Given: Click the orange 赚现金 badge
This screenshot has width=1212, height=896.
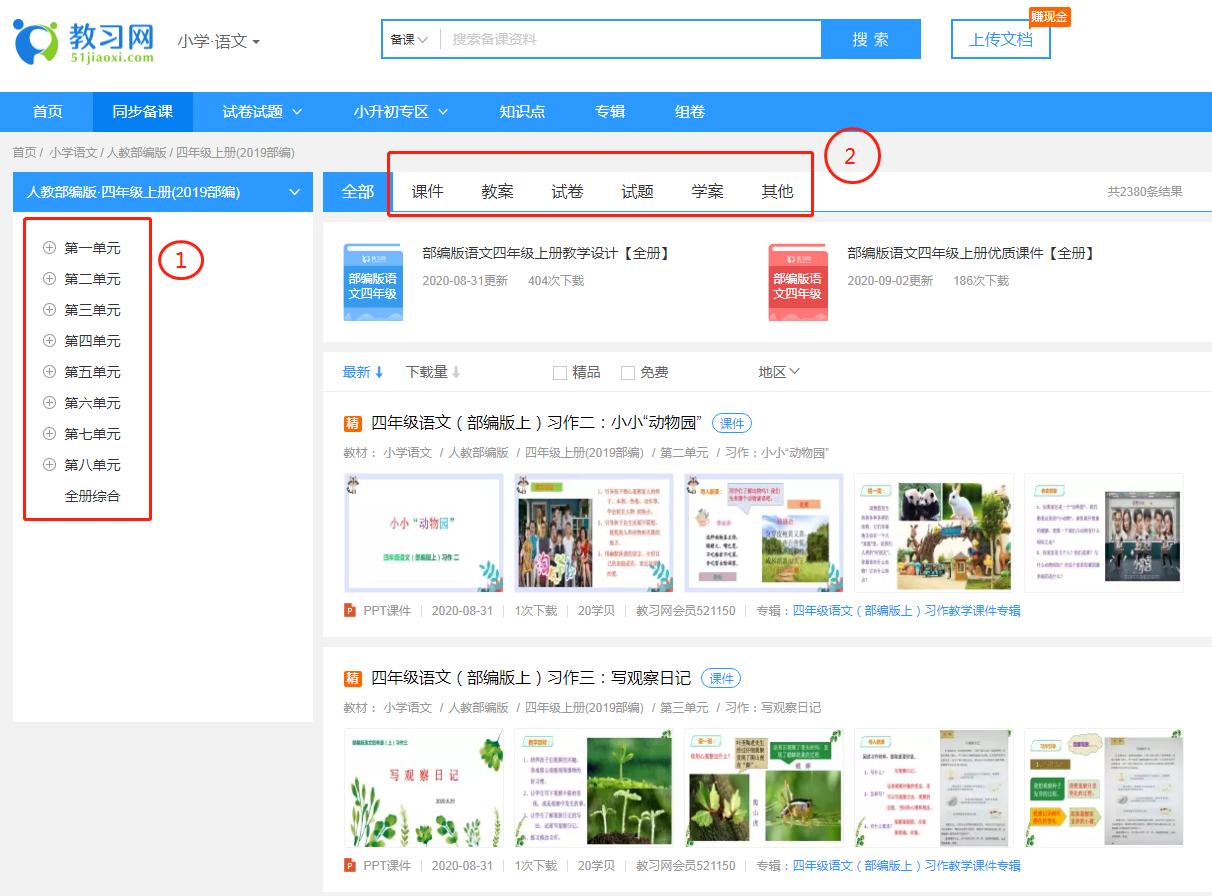Looking at the screenshot, I should 1051,16.
